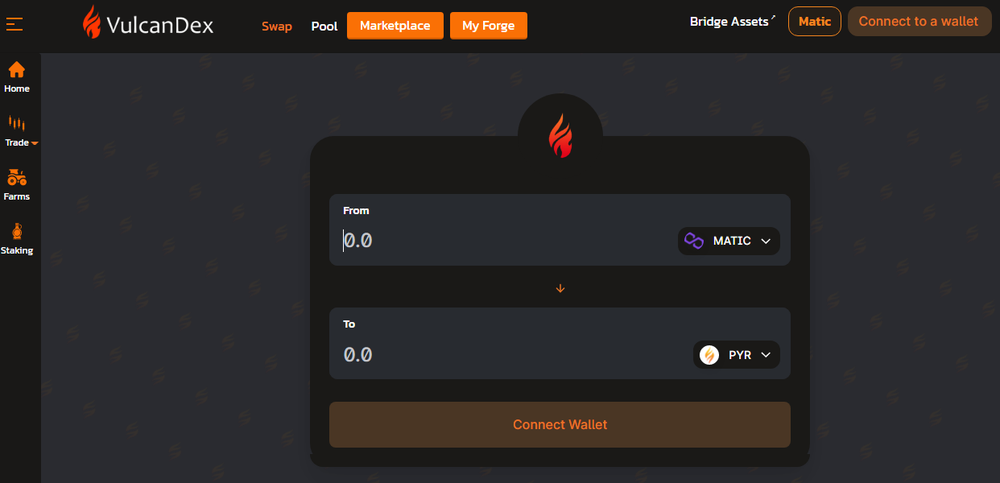Click Connect to a wallet
The image size is (1000, 483).
point(918,21)
